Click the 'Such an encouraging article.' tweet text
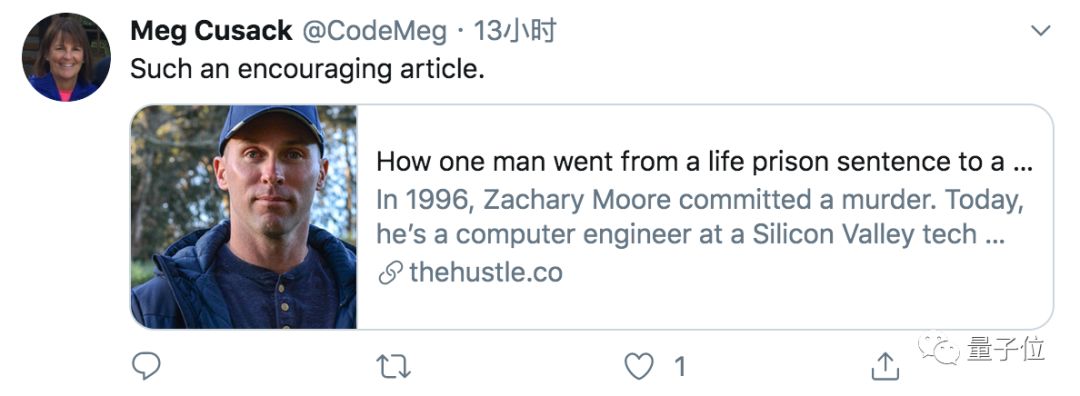Screen dimensions: 1080x396 point(307,69)
